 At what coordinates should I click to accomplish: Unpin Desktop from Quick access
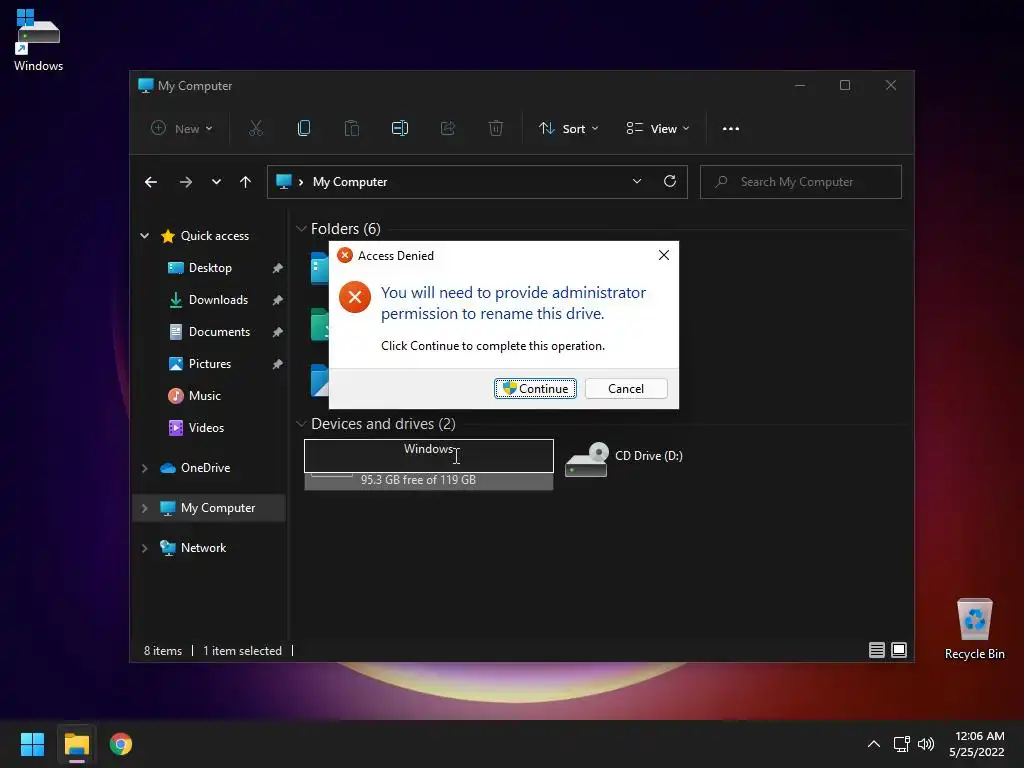(278, 268)
